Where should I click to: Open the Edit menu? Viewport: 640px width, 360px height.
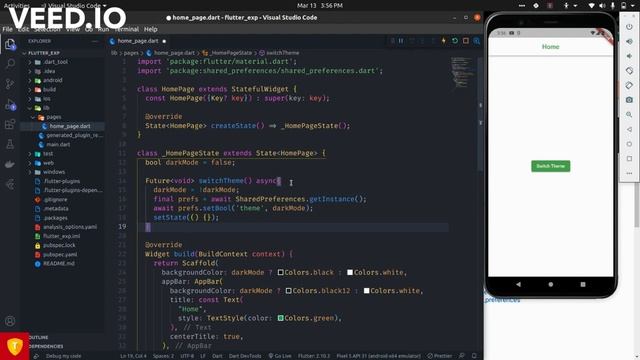(x=23, y=29)
